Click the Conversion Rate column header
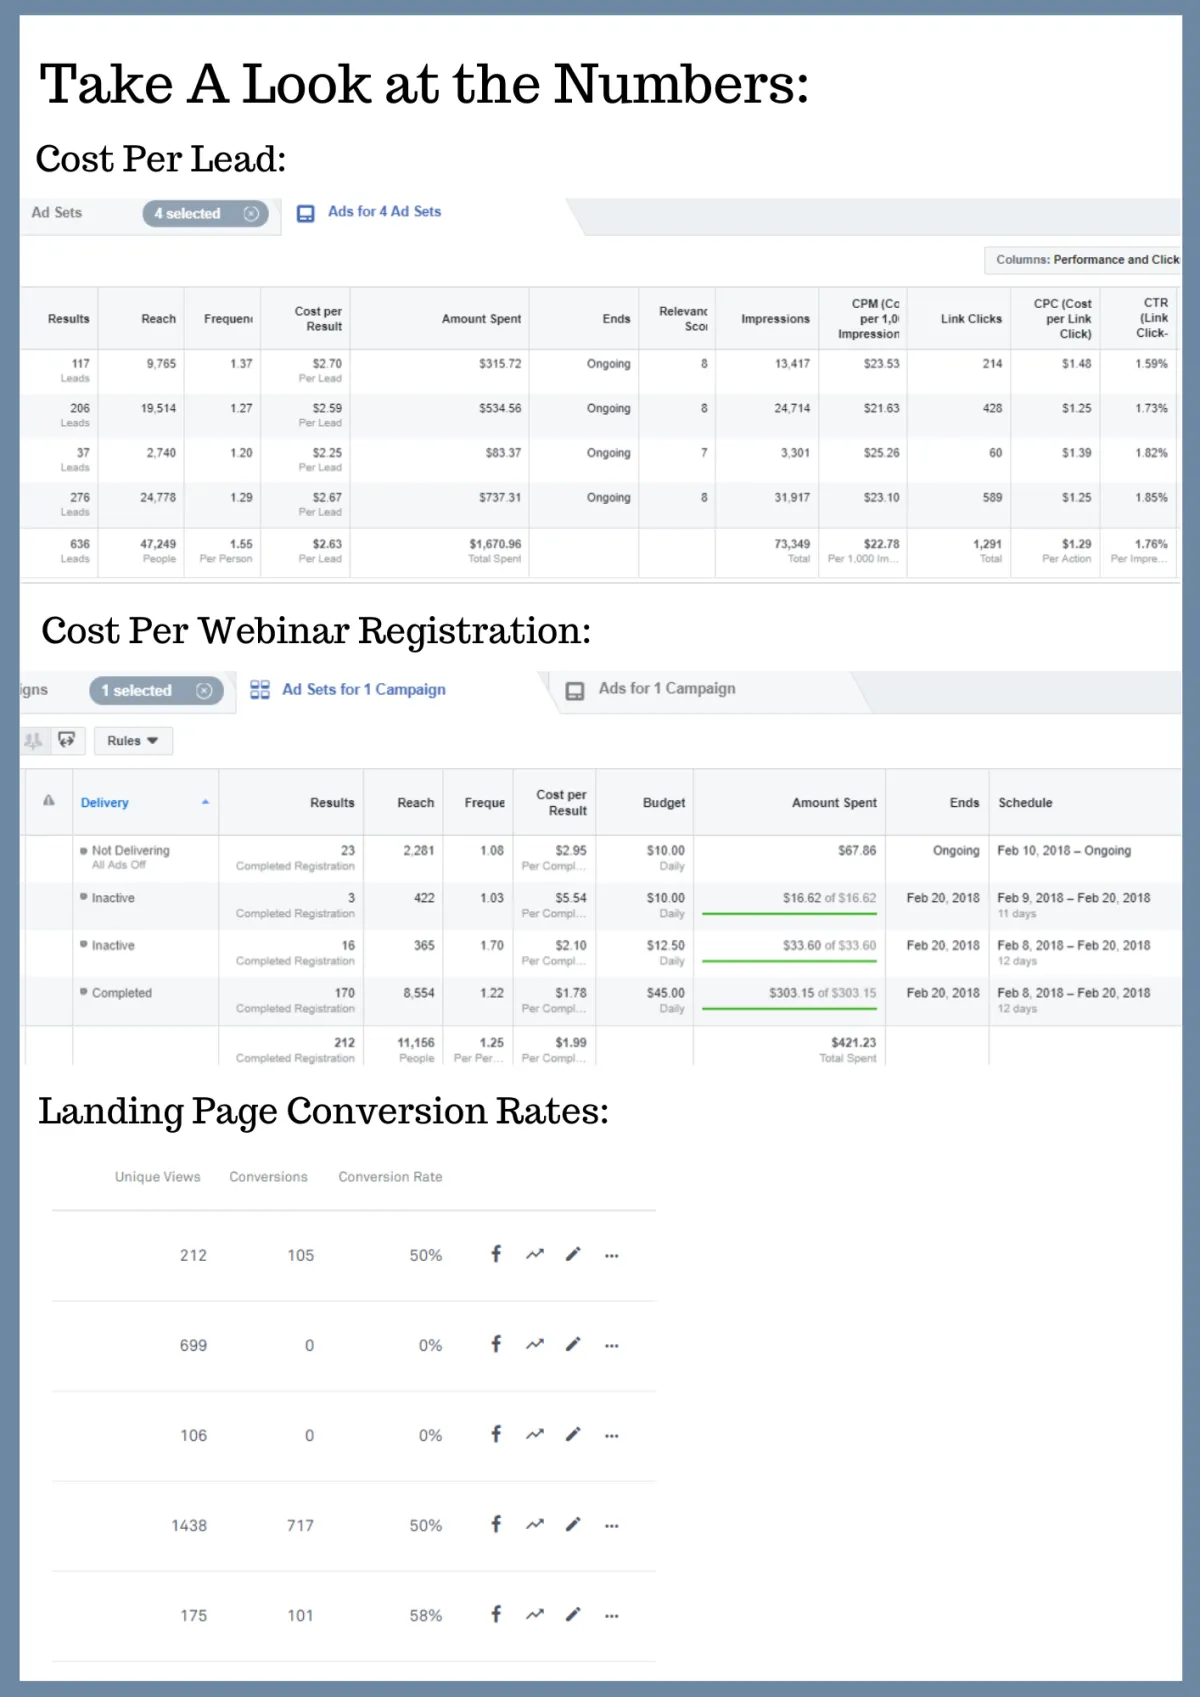 390,1177
